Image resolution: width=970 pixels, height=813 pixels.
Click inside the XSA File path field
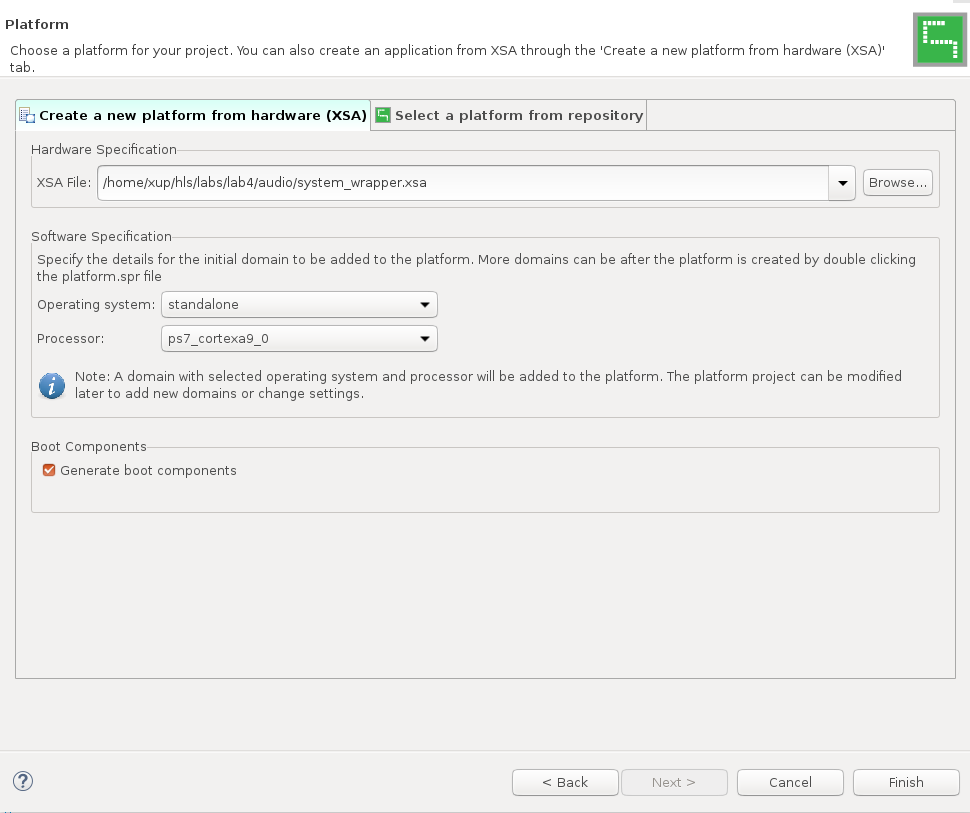pyautogui.click(x=460, y=183)
